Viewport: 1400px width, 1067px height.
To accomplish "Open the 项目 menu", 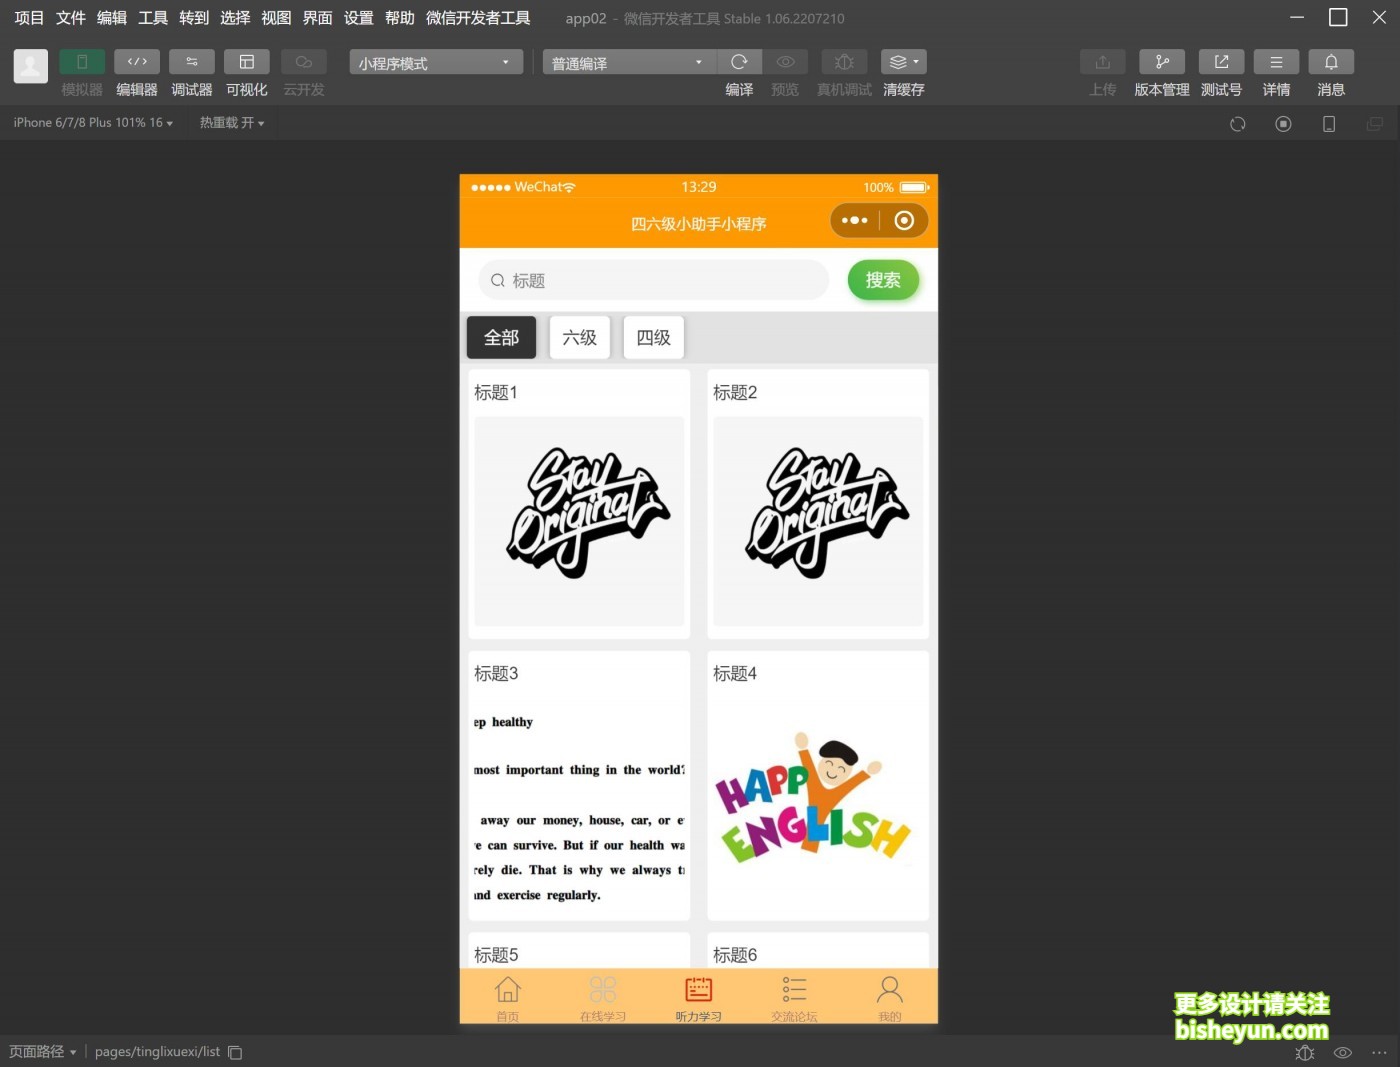I will click(29, 18).
